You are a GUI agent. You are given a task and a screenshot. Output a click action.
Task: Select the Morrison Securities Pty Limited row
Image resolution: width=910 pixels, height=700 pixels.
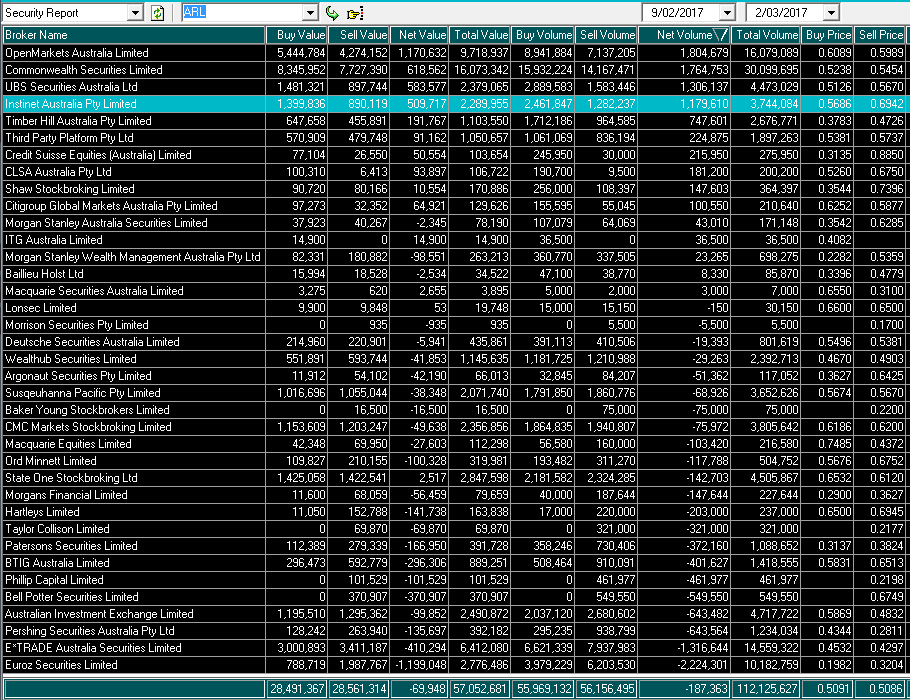pyautogui.click(x=454, y=325)
